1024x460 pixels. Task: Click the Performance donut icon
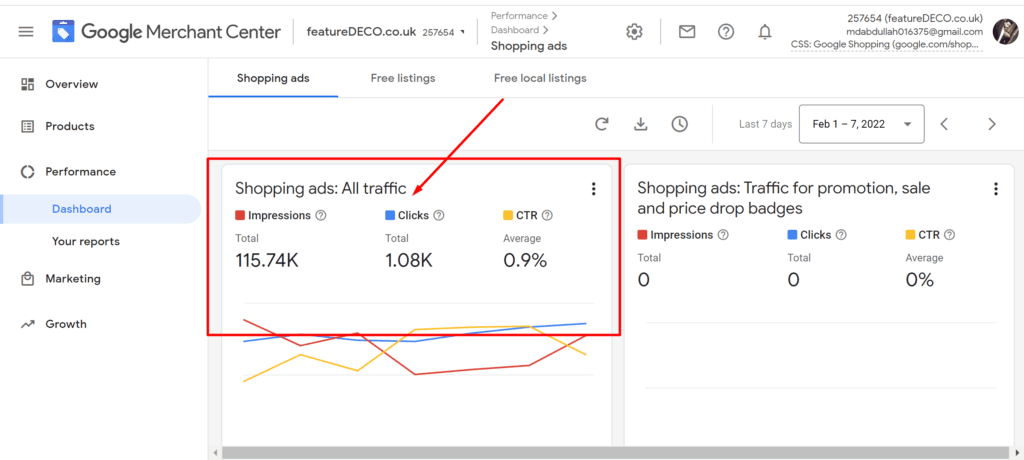click(27, 172)
